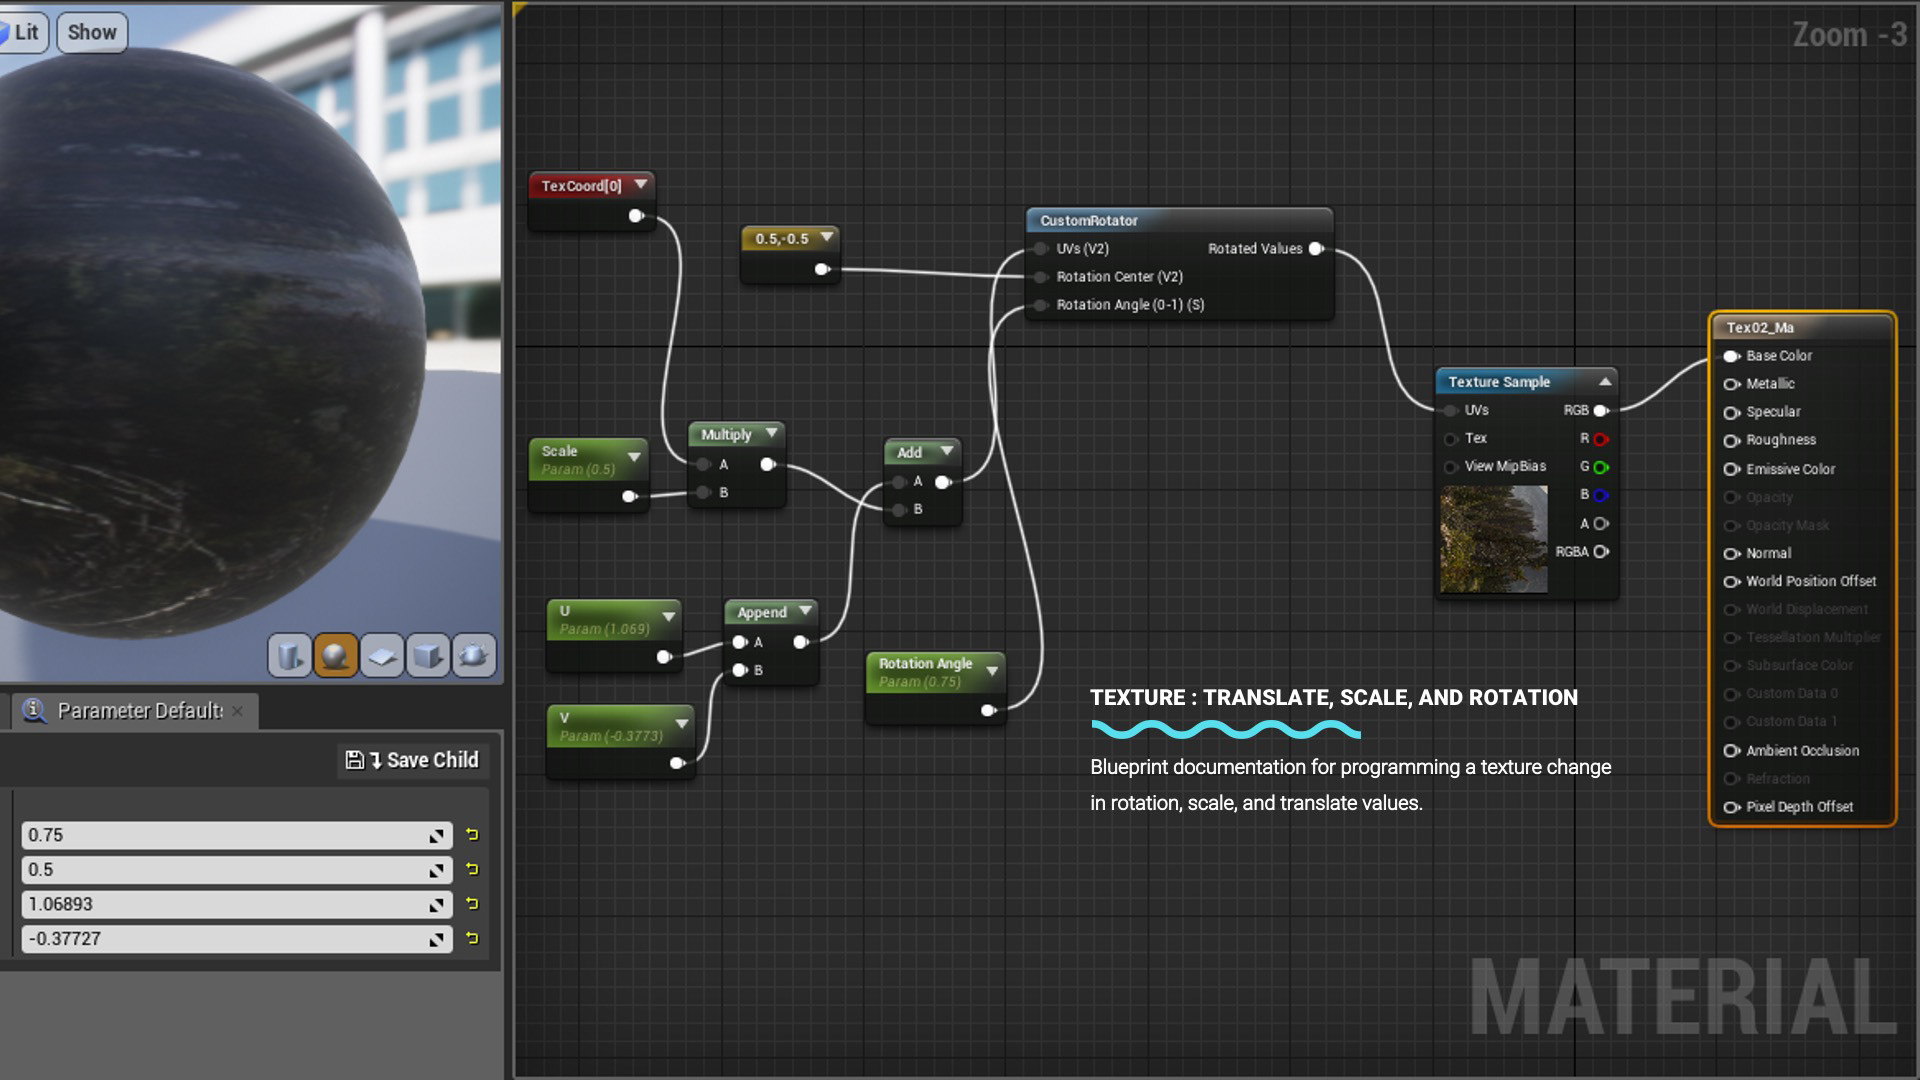Switch preview mesh to plane primitive

pyautogui.click(x=382, y=656)
